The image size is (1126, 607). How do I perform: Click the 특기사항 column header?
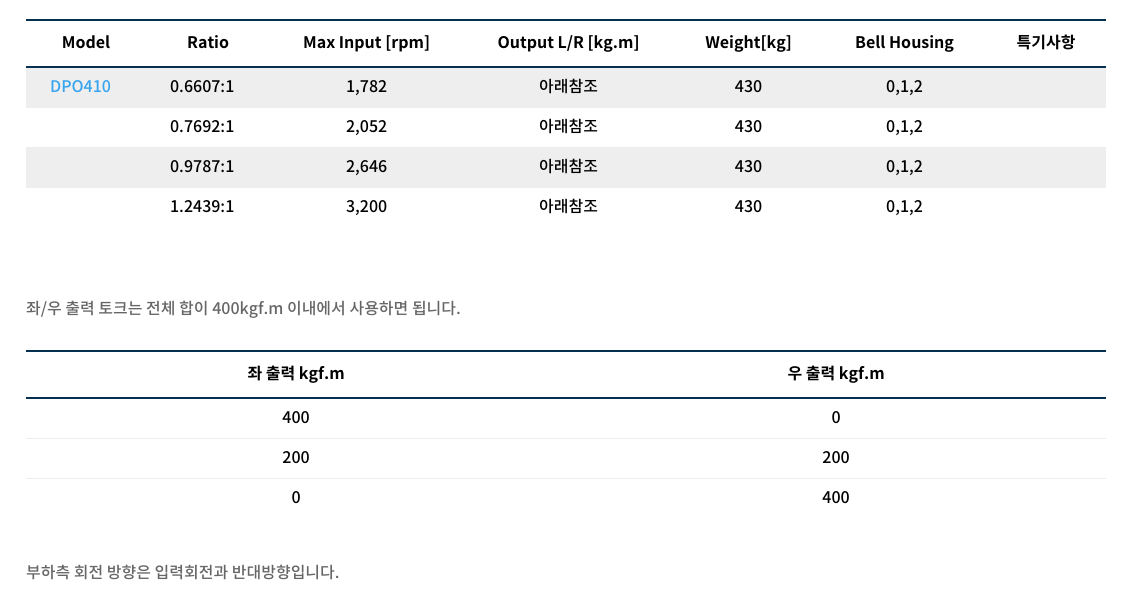tap(1045, 42)
